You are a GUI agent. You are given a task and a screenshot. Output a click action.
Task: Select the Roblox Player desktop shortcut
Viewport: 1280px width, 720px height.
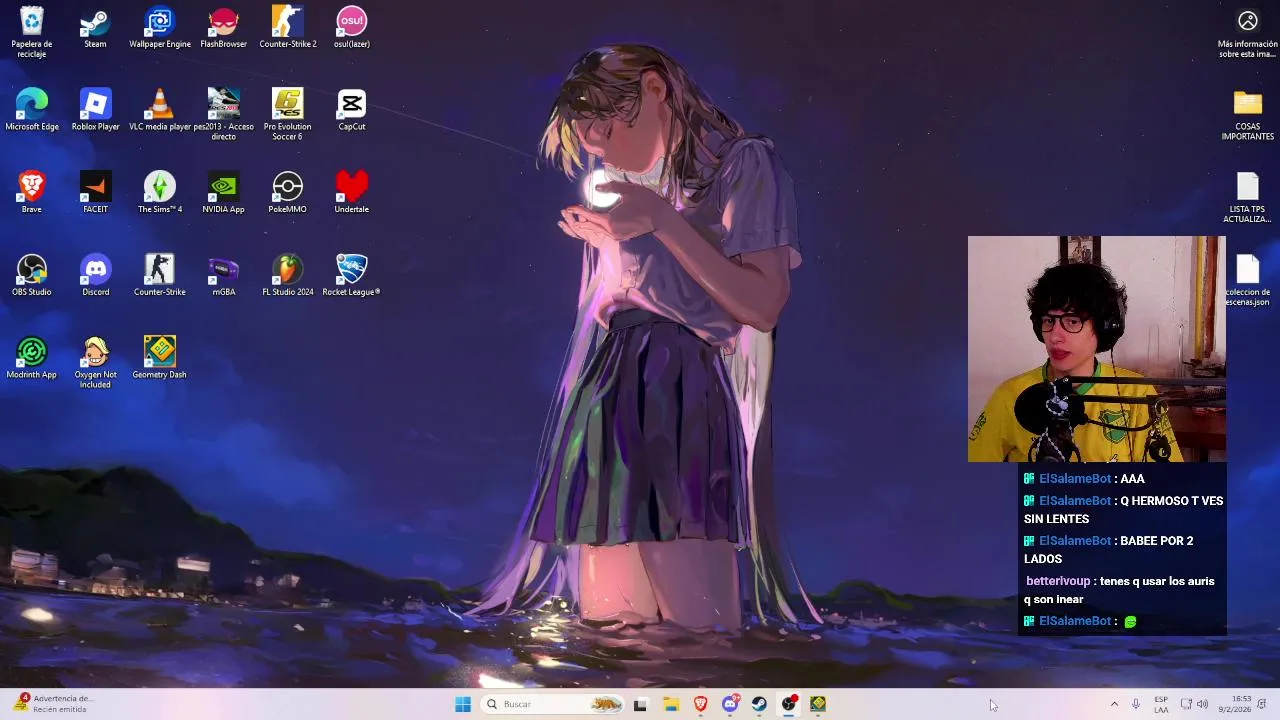[95, 110]
